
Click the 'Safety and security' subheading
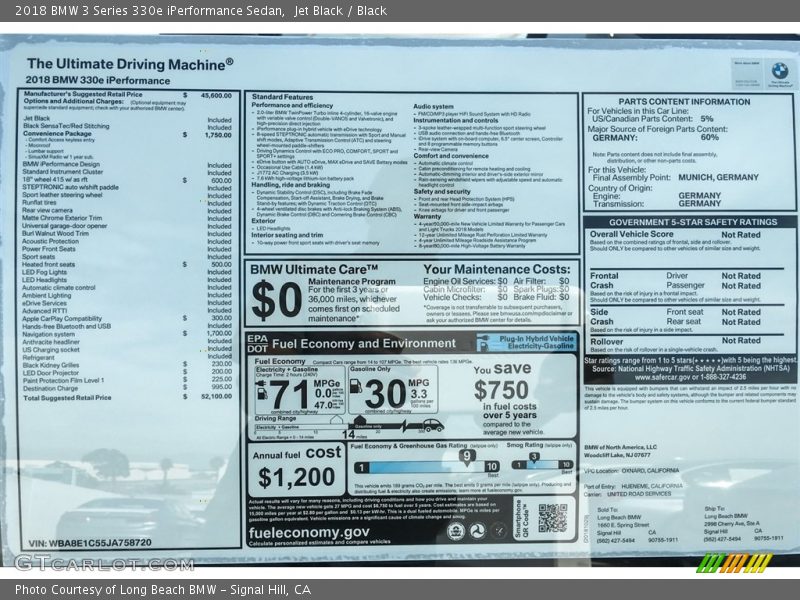442,191
